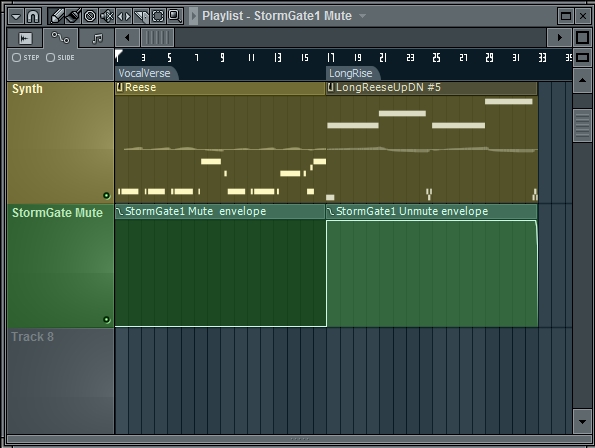Select the Slip tool with arrows

(x=124, y=16)
